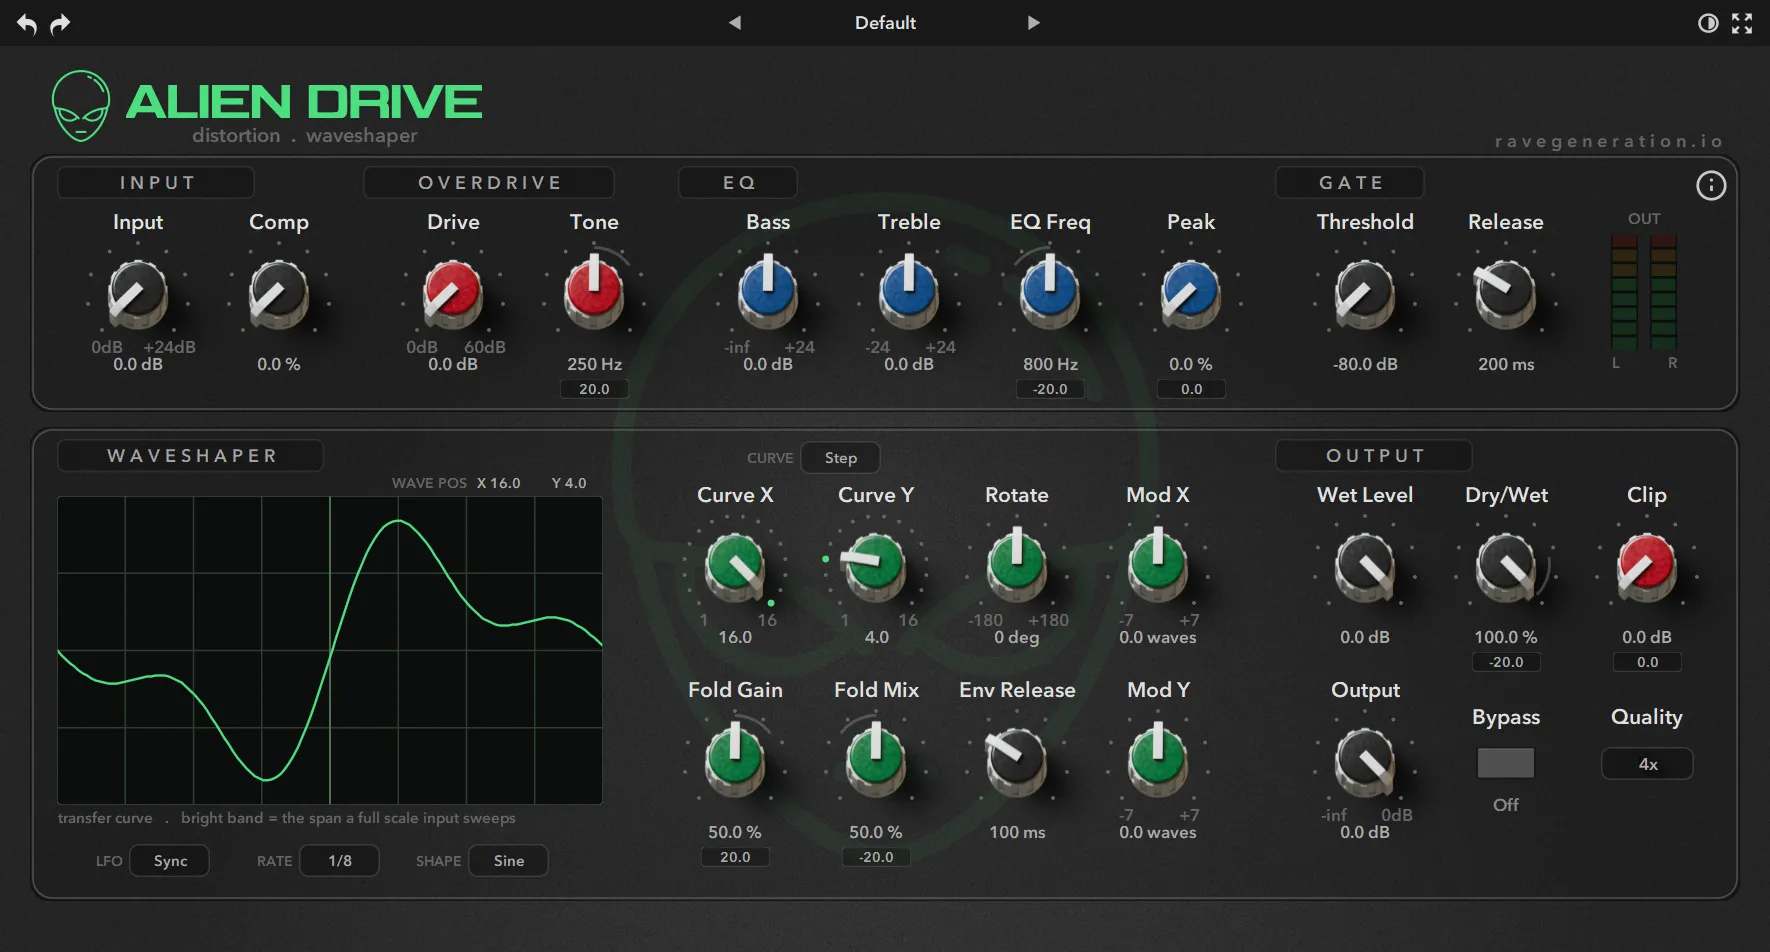Click the blue Bass knob
Screen dimensions: 1770x952
[x=768, y=290]
